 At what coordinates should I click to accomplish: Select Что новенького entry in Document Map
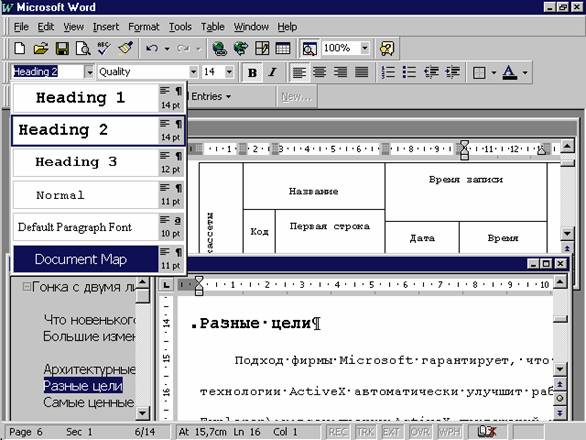89,320
